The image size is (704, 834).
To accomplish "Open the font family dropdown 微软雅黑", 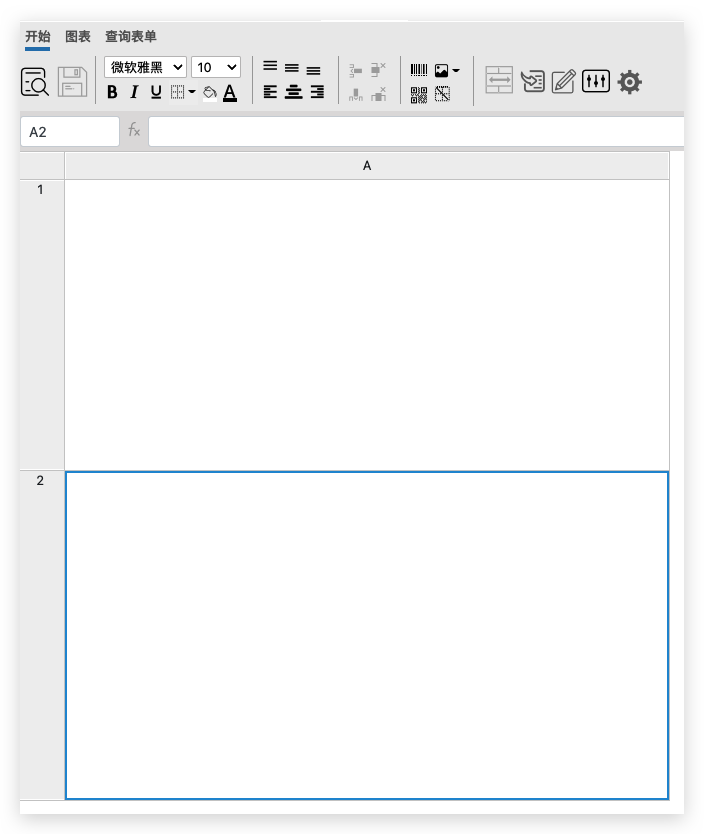I will click(145, 67).
